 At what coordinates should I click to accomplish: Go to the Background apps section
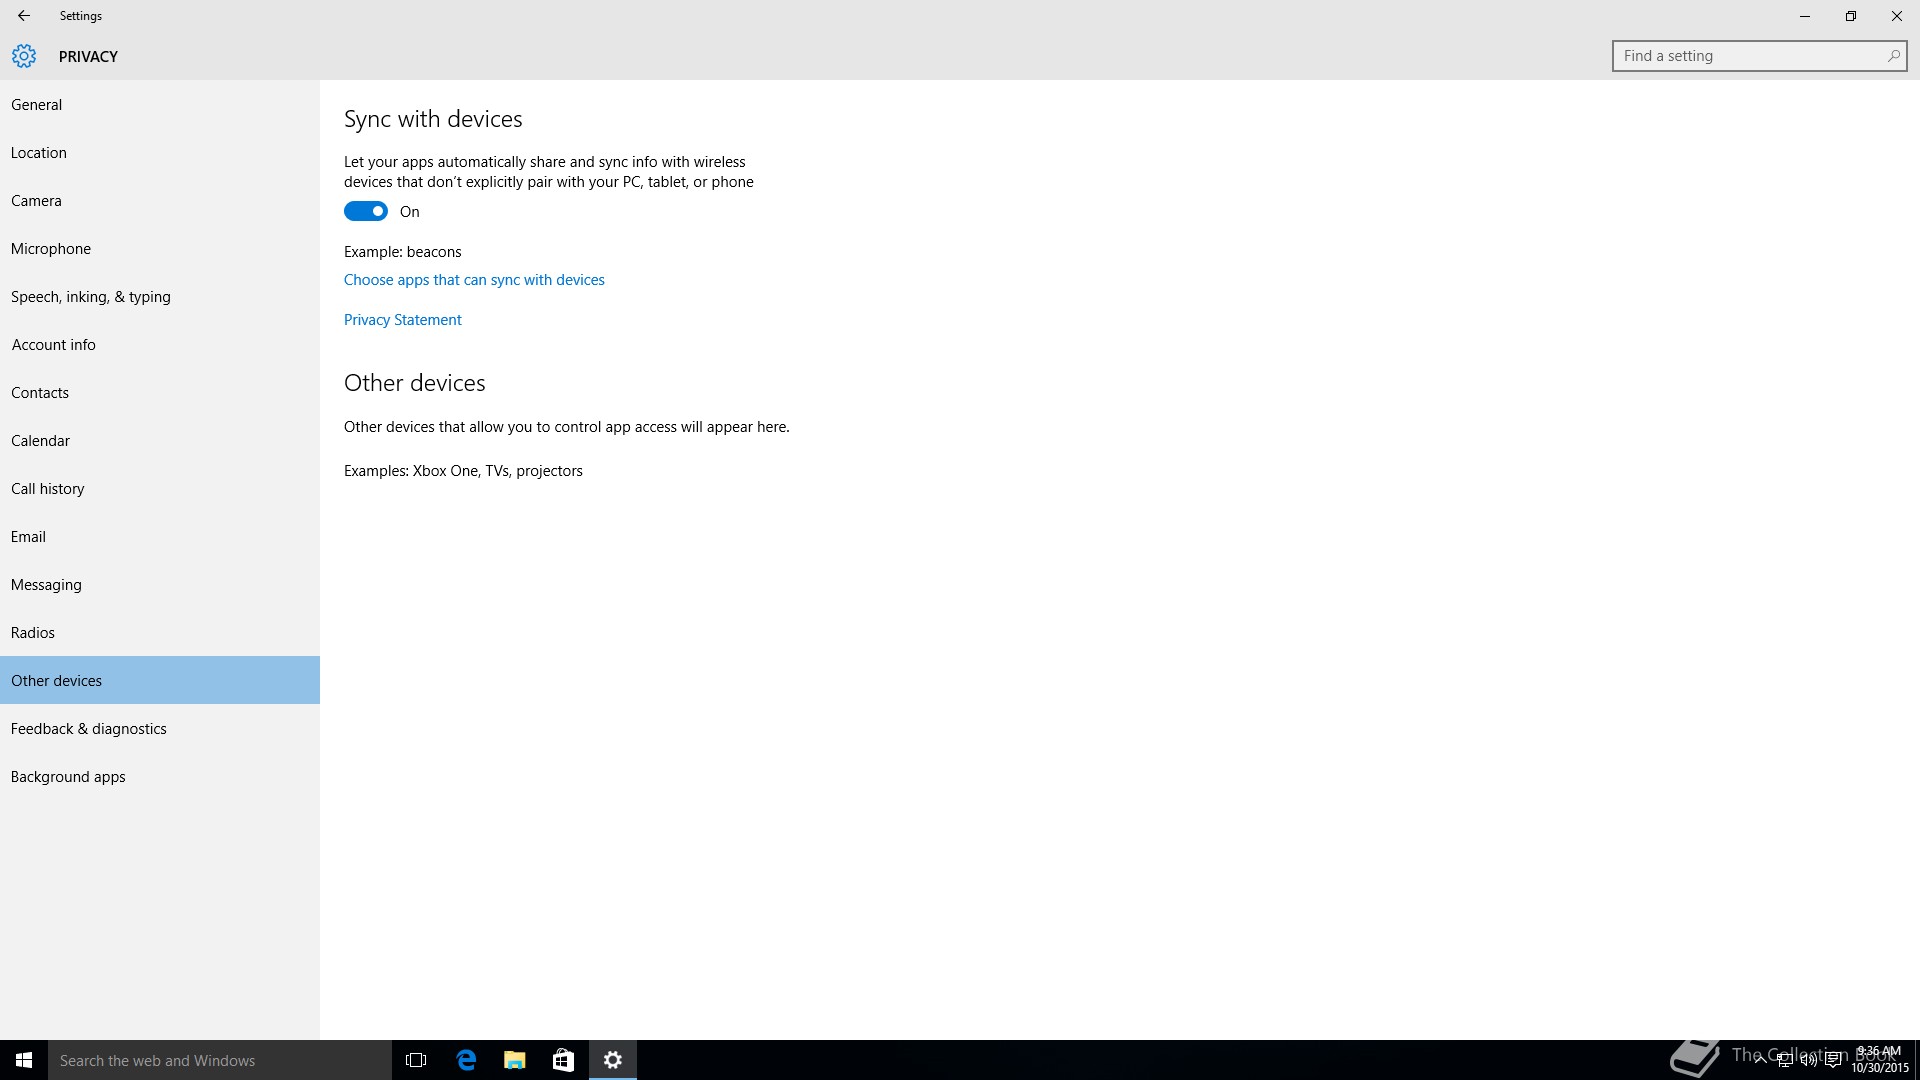click(68, 777)
